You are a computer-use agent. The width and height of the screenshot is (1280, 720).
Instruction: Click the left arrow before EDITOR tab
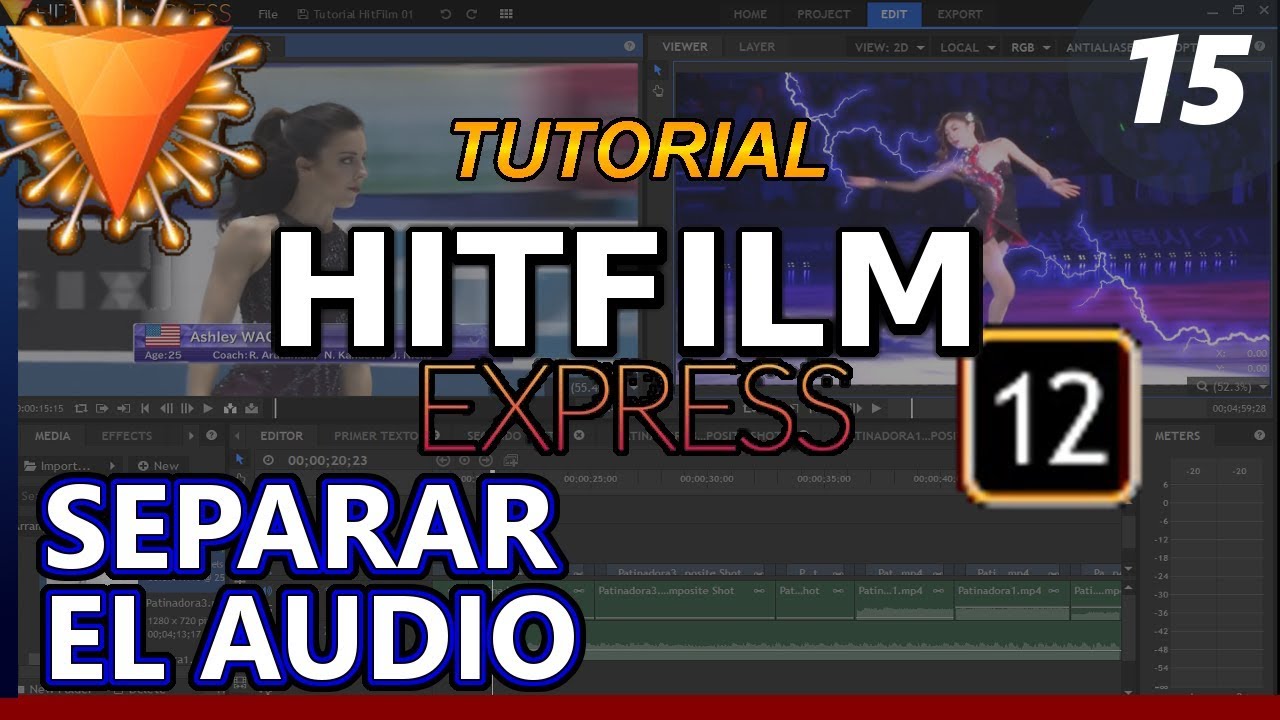point(238,436)
